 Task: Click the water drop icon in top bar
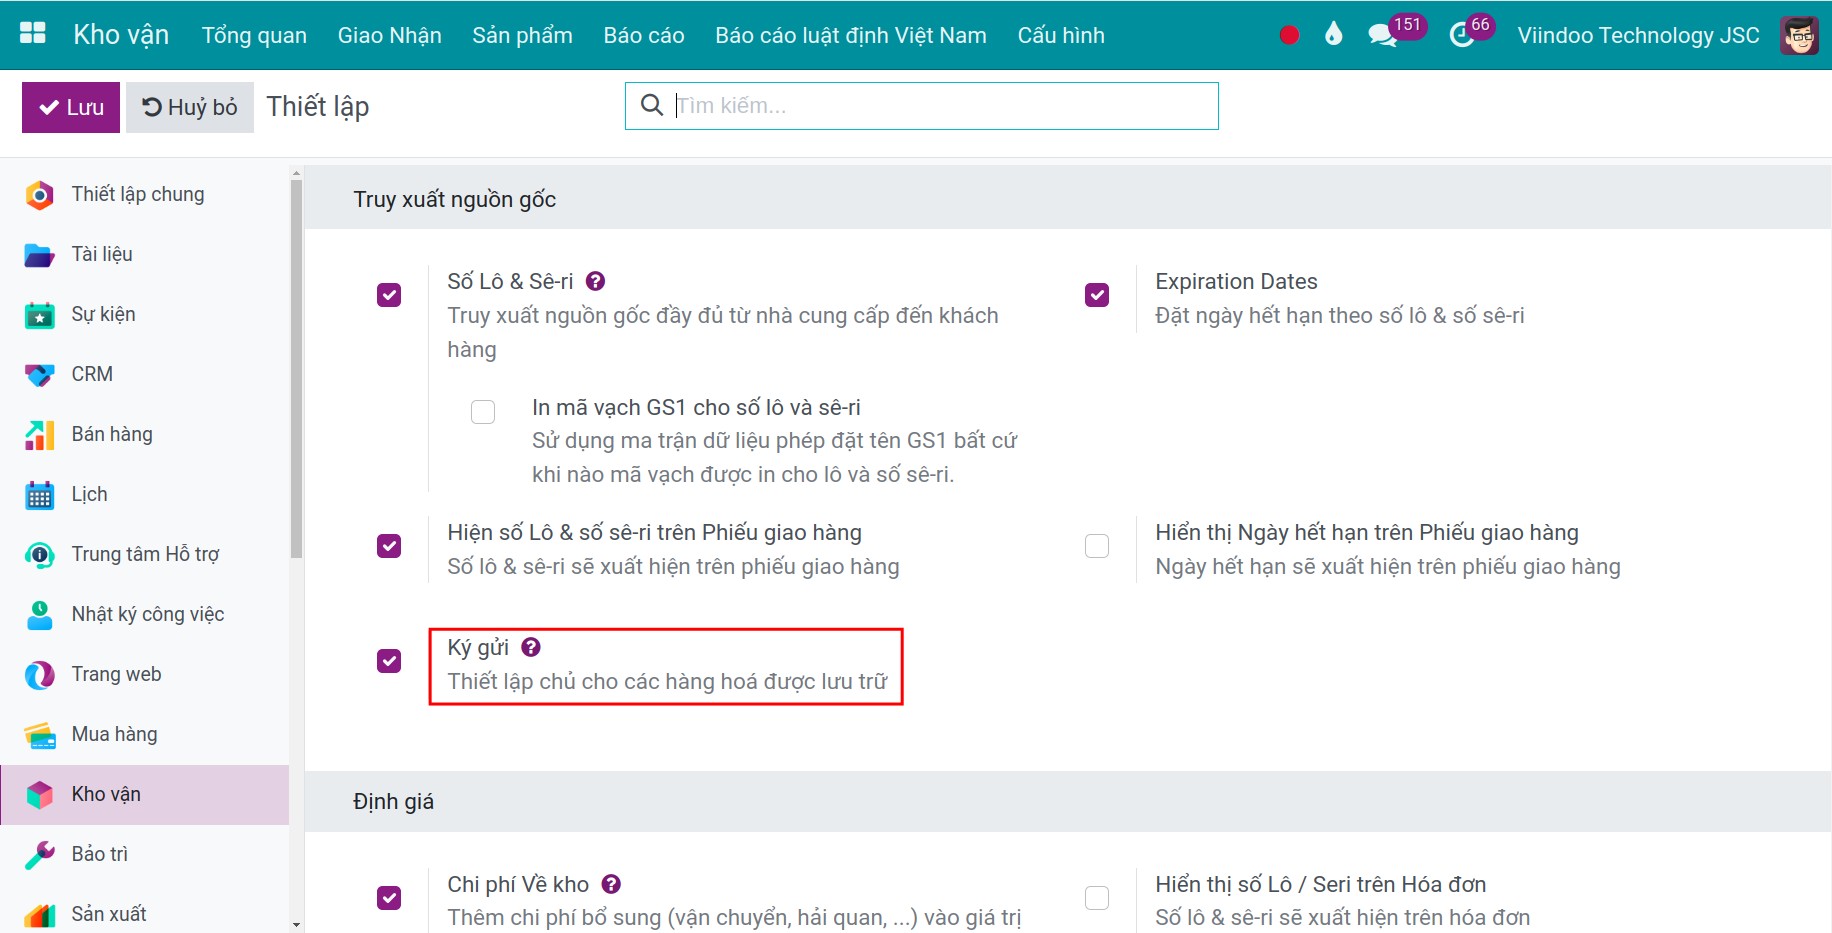pyautogui.click(x=1333, y=34)
